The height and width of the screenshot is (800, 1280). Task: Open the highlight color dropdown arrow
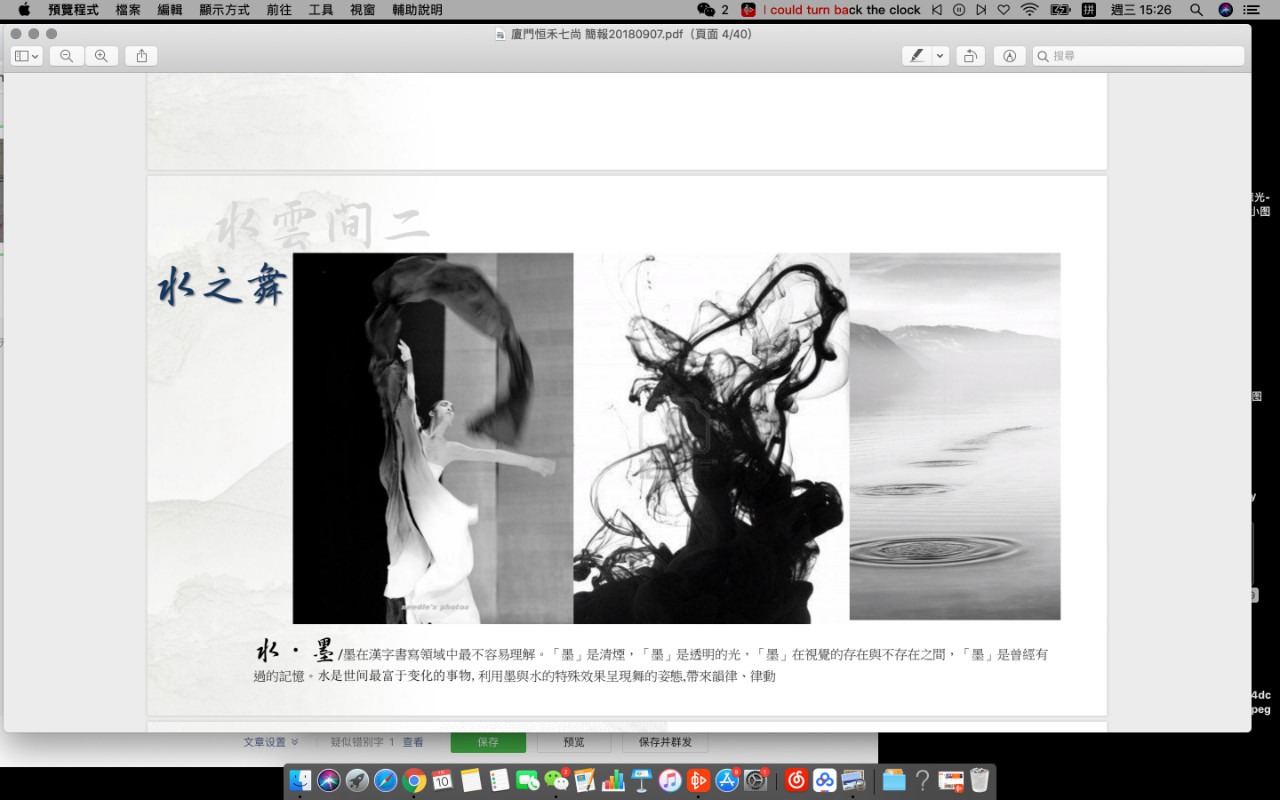click(x=940, y=56)
